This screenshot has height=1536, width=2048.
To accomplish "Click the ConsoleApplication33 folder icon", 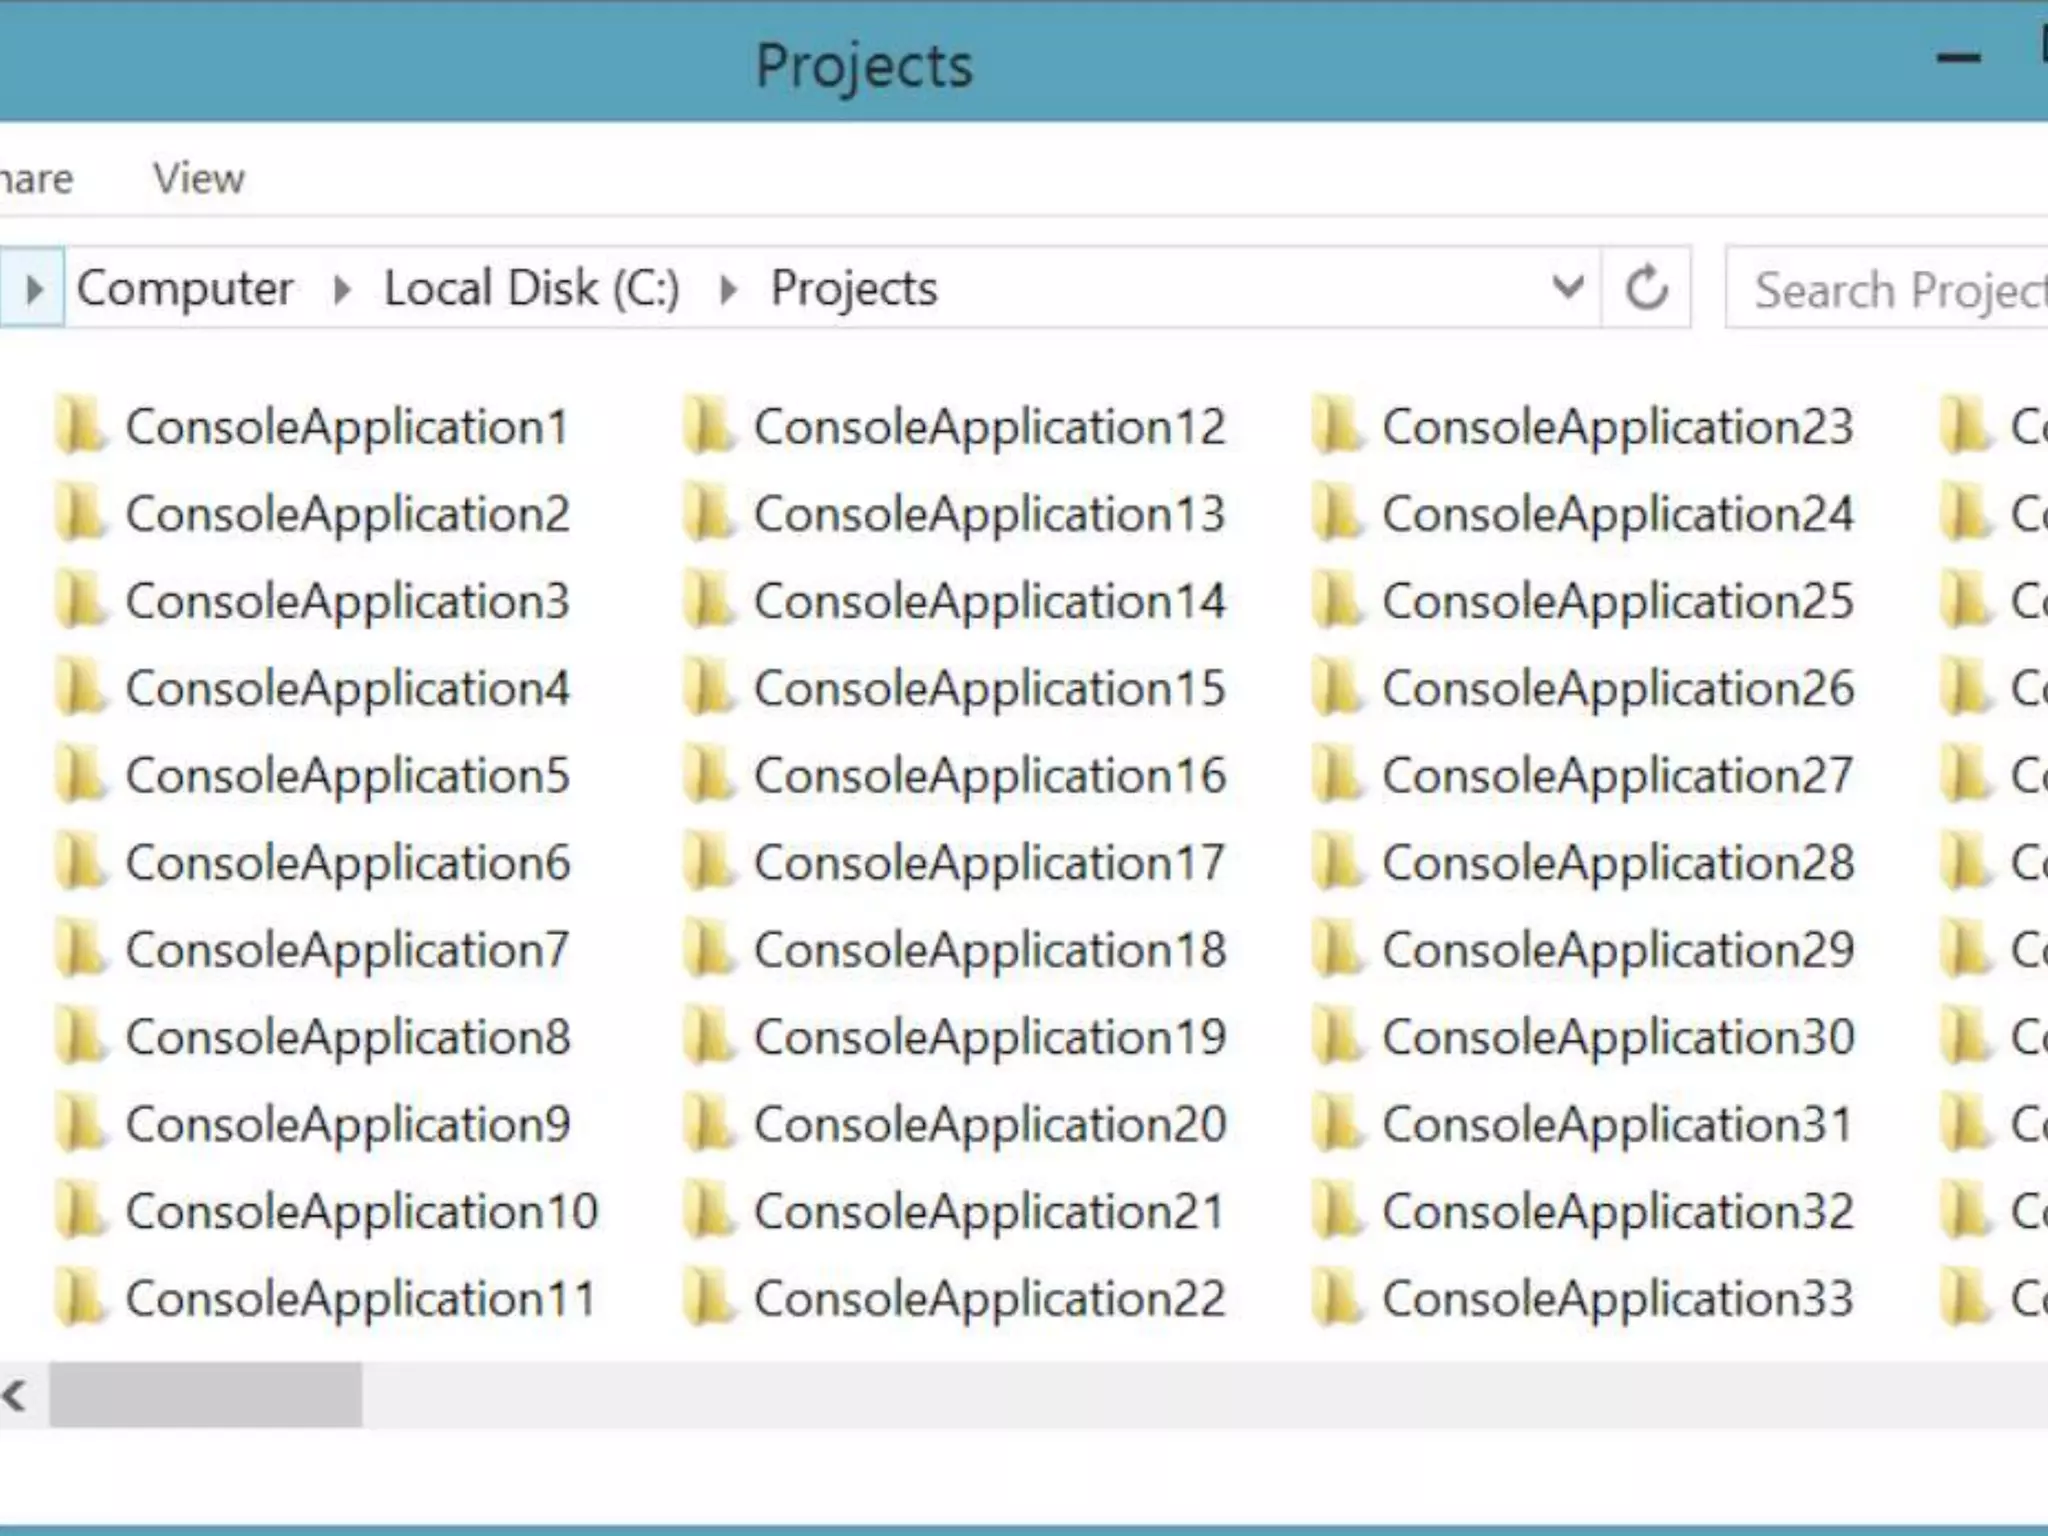I will [1336, 1298].
